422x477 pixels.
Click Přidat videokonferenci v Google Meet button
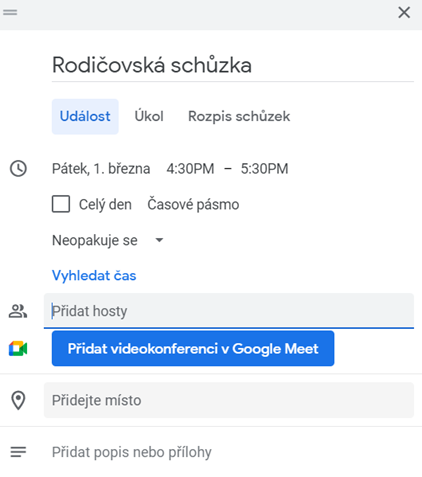pos(193,349)
